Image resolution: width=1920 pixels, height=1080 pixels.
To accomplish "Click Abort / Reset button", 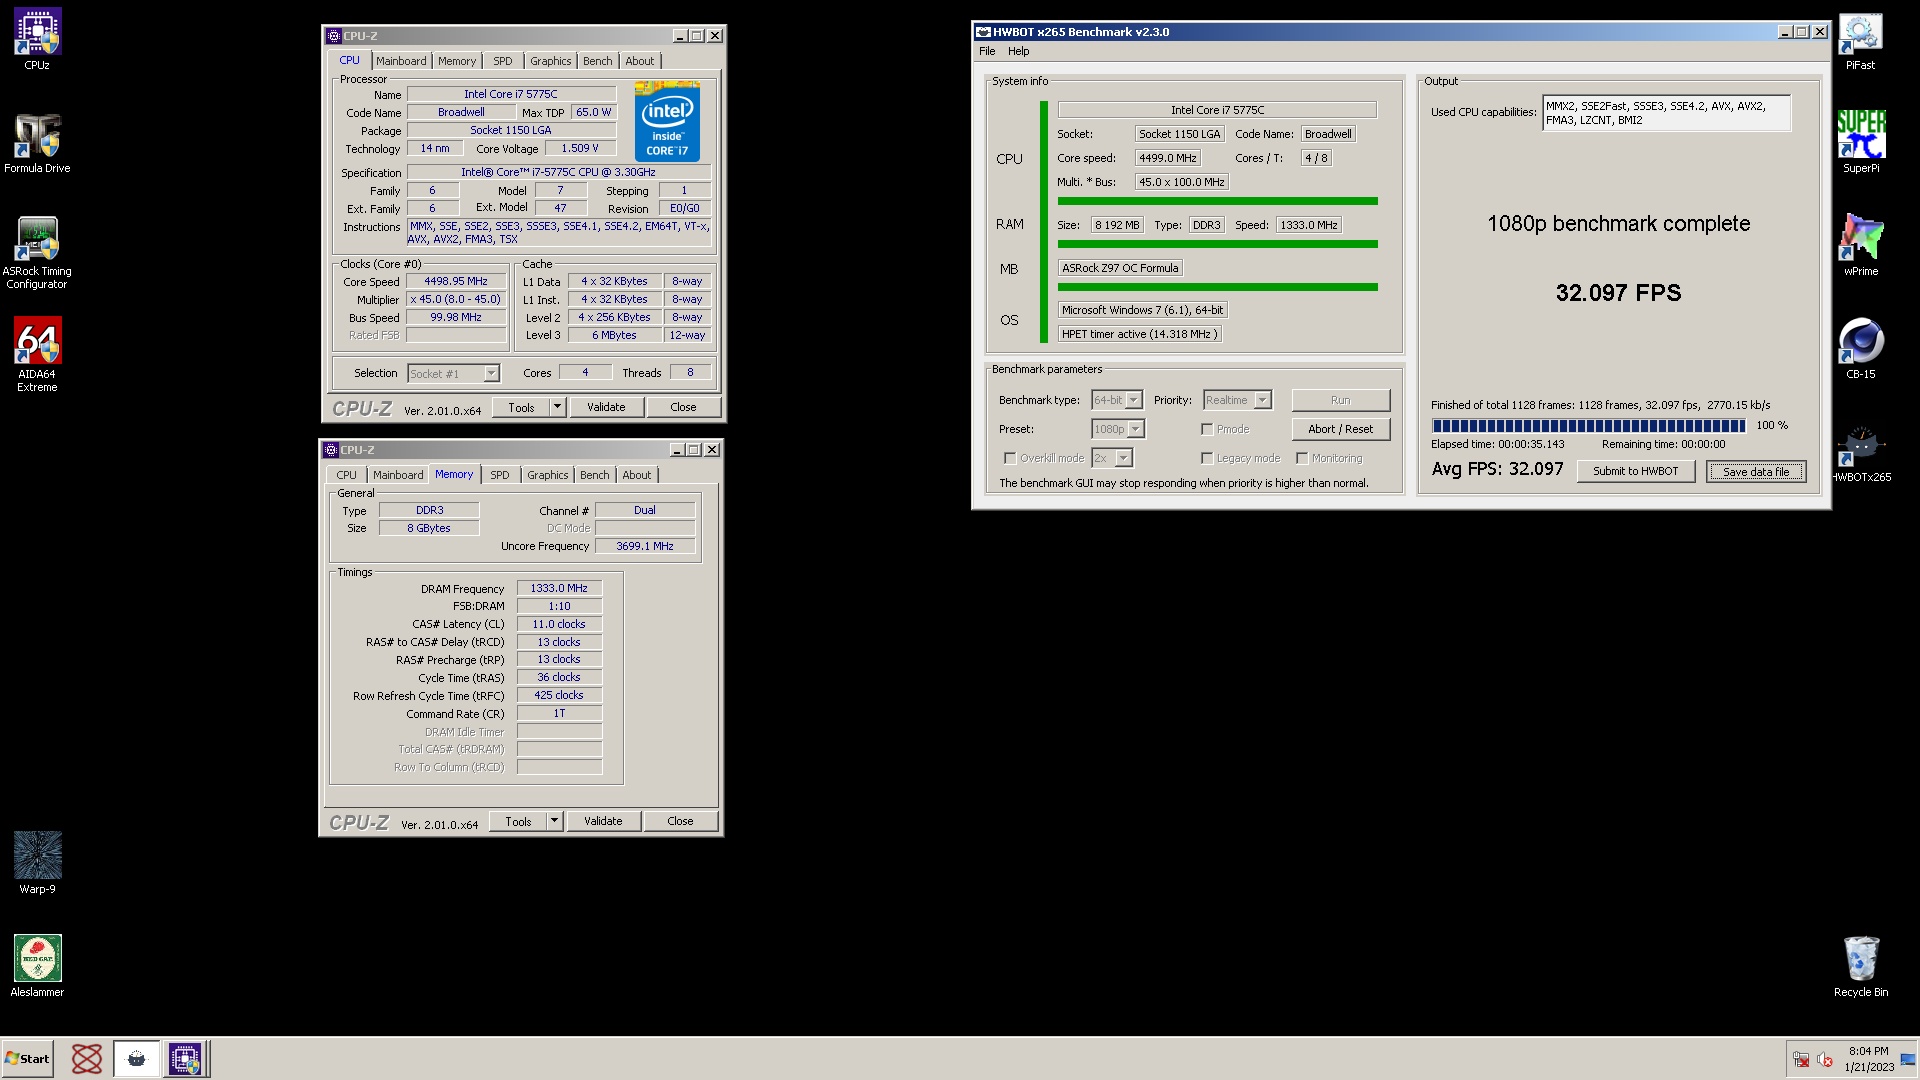I will (x=1340, y=429).
